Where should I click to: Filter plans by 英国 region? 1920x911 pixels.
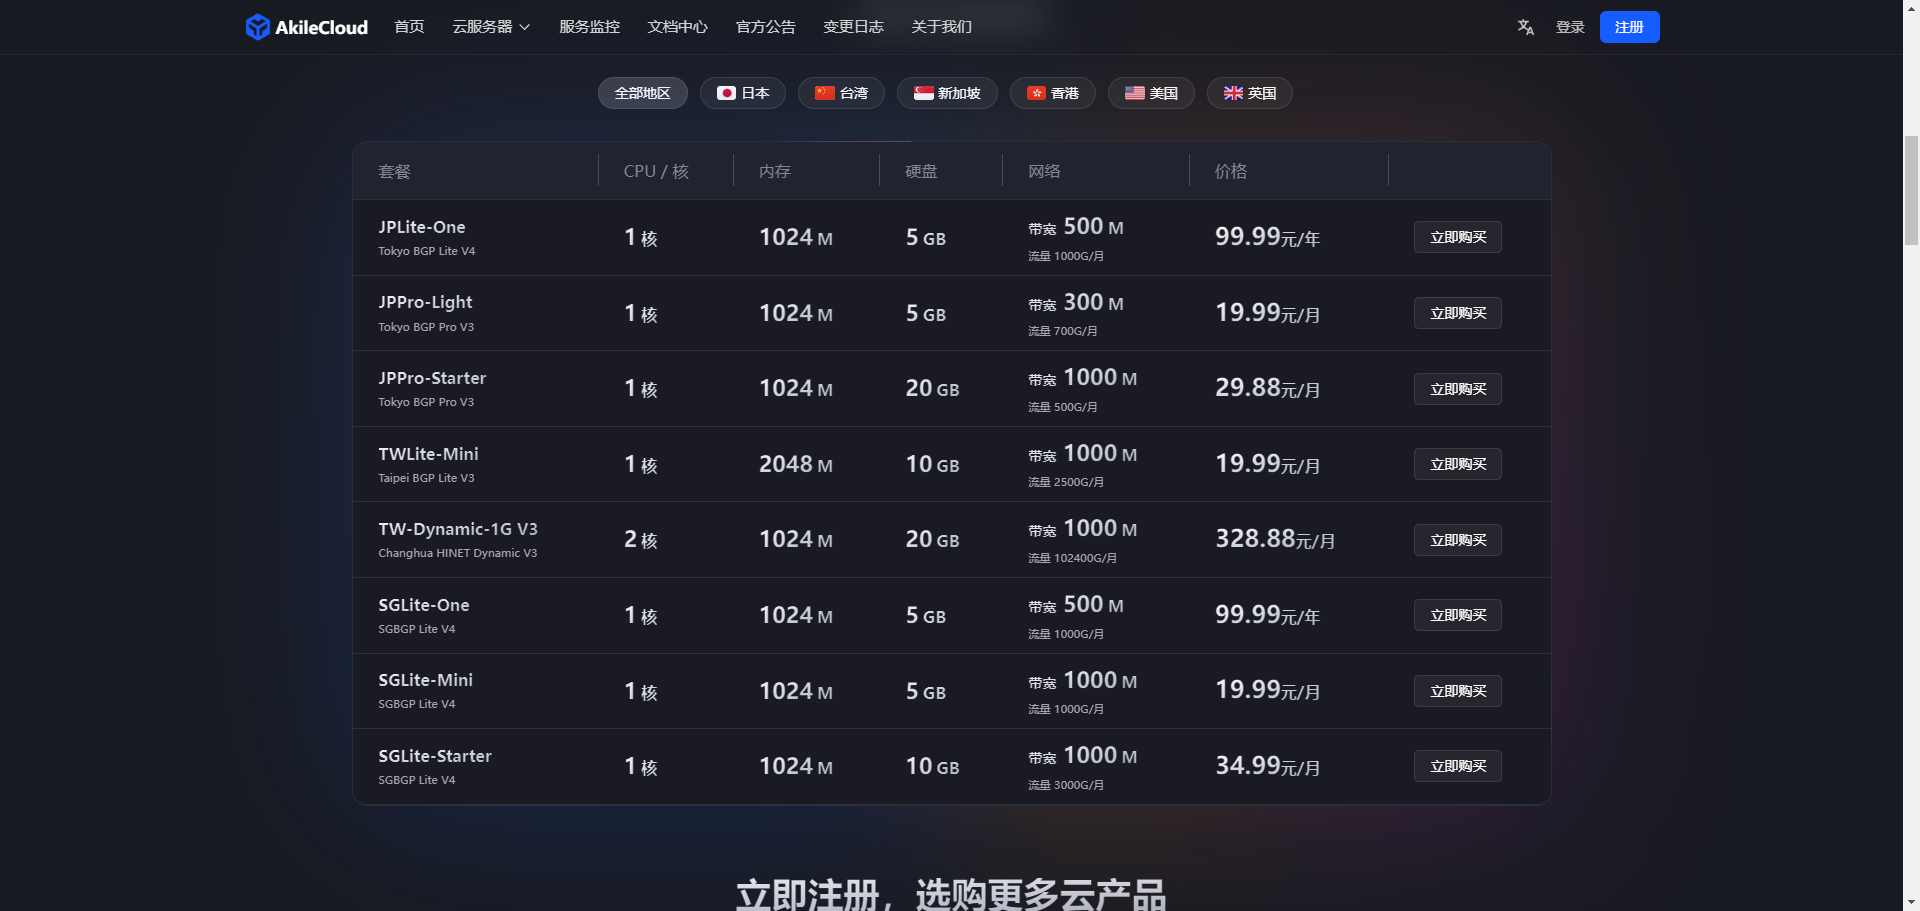(1249, 93)
